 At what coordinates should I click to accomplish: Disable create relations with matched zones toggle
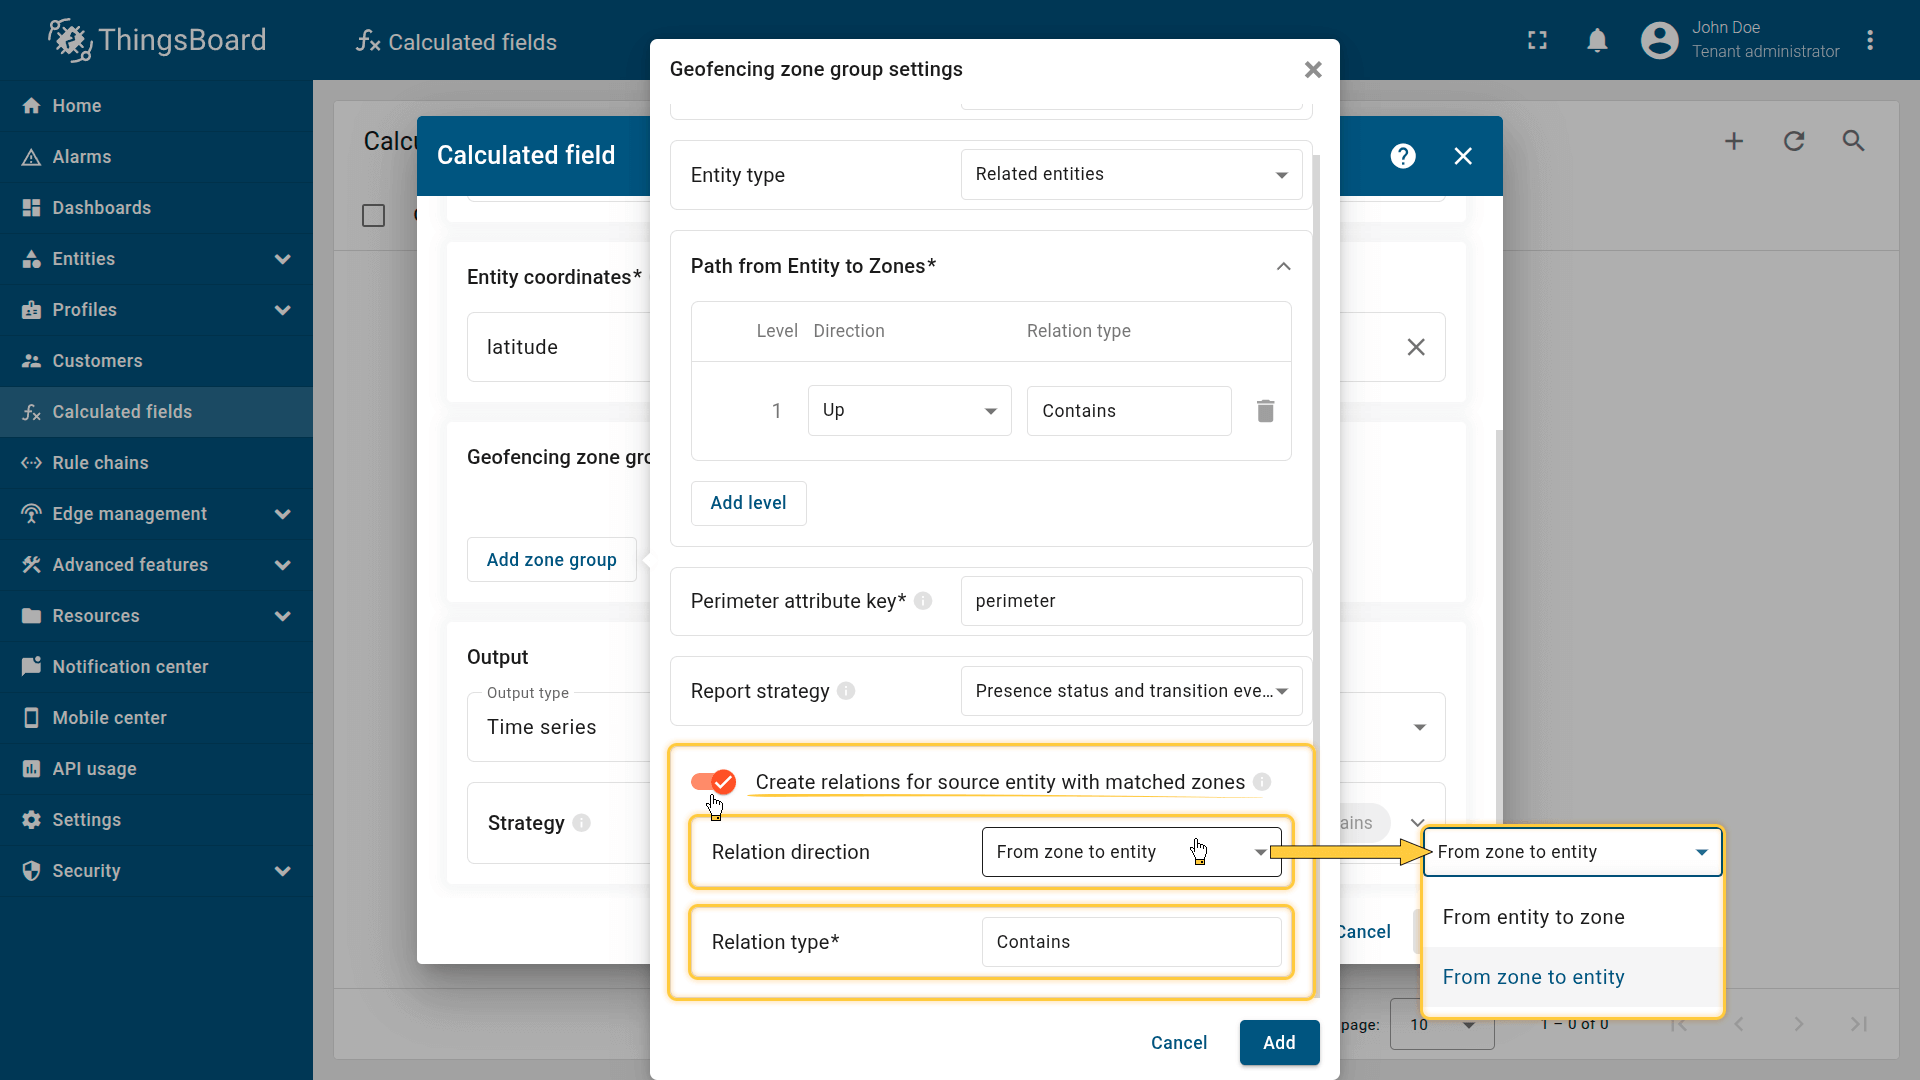click(x=713, y=782)
